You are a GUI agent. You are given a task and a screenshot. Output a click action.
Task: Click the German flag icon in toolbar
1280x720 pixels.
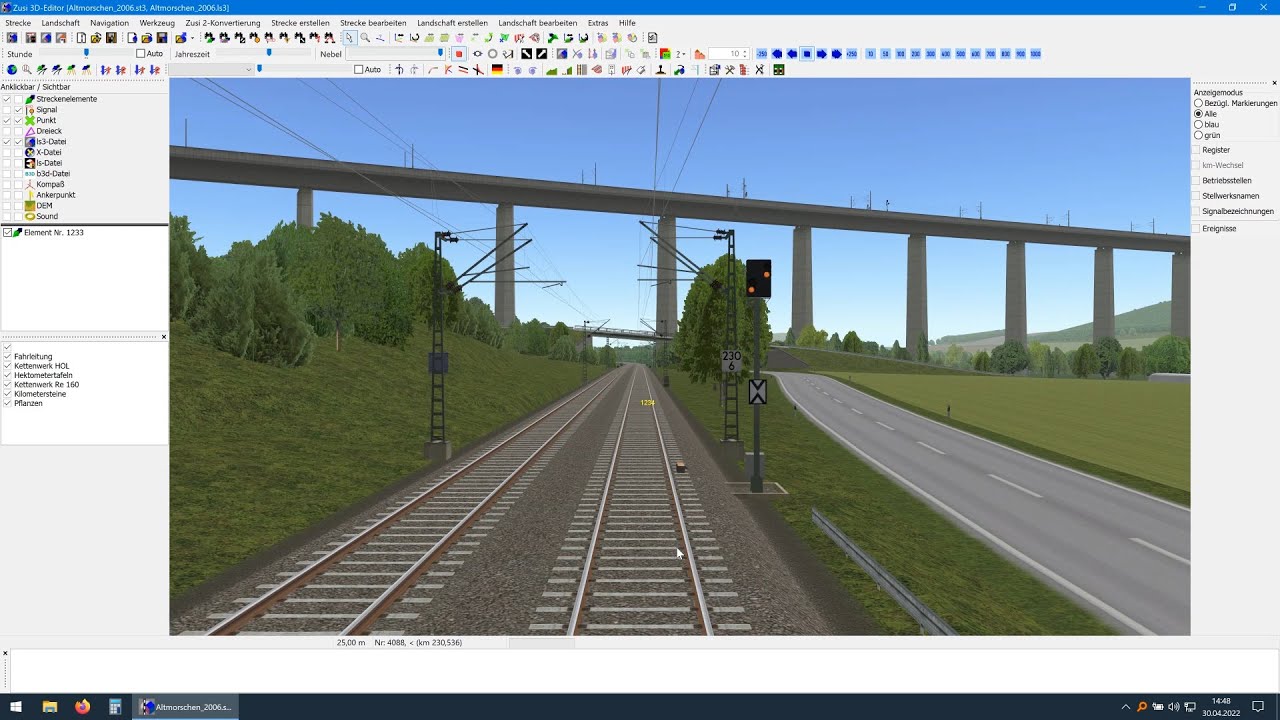pyautogui.click(x=497, y=70)
